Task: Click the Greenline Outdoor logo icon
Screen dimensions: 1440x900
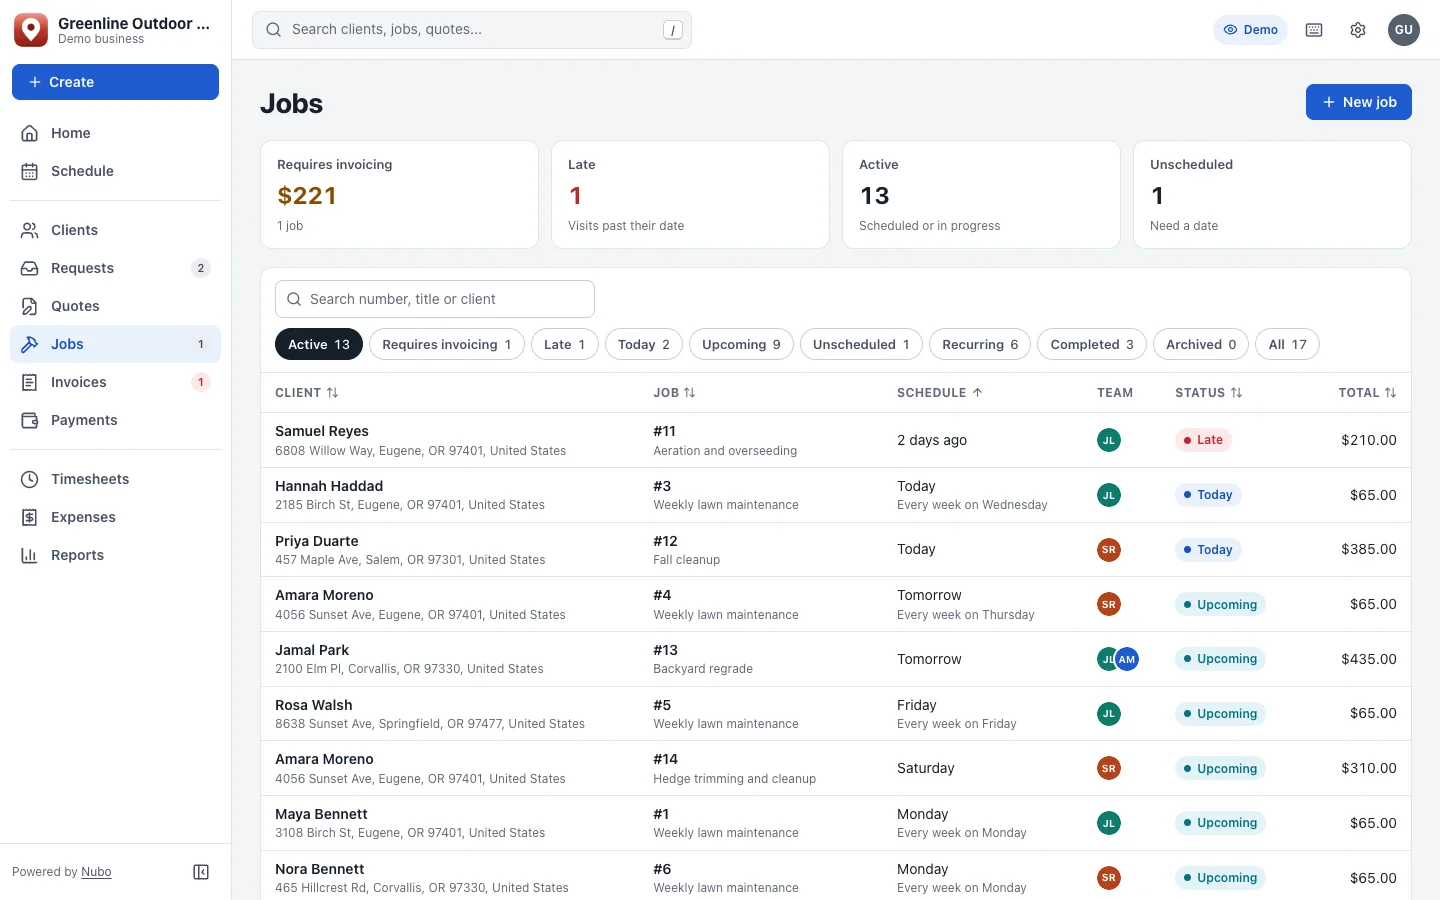Action: (31, 30)
